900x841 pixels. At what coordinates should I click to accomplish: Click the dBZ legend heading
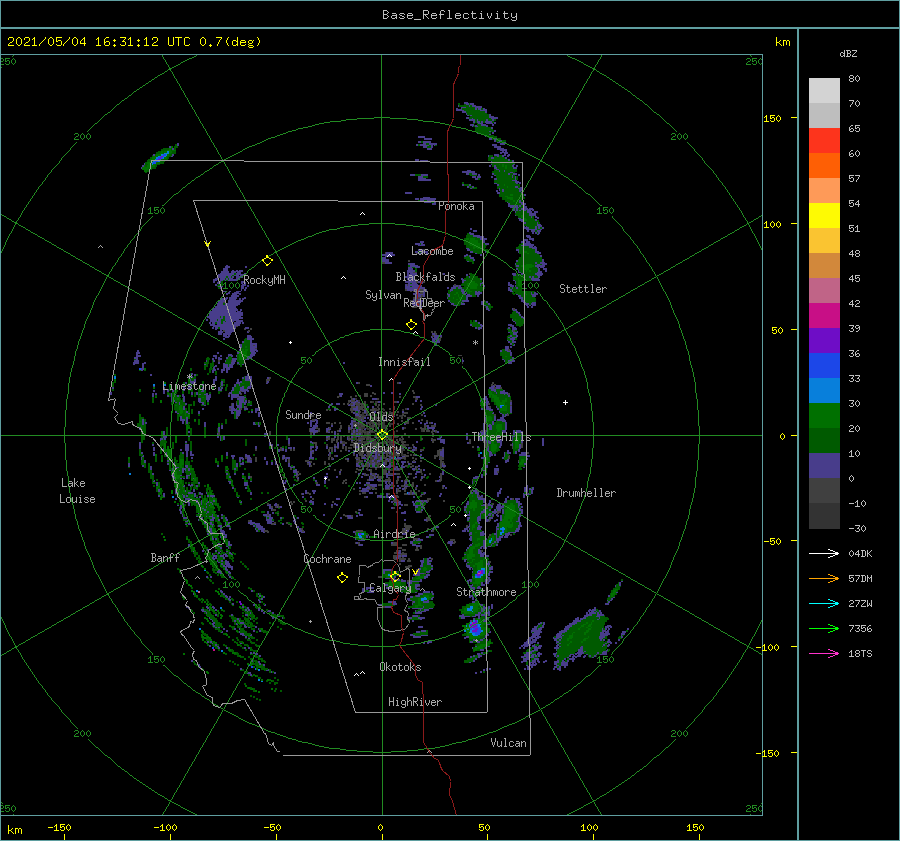pyautogui.click(x=848, y=53)
